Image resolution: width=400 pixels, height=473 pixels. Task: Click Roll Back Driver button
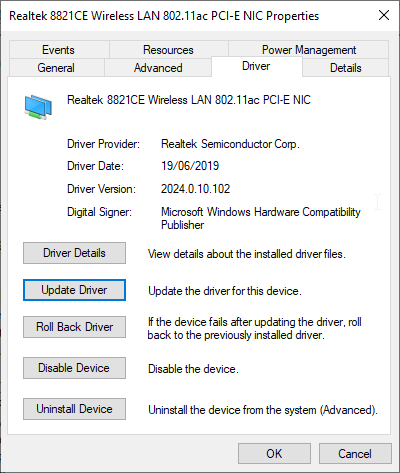pos(74,327)
